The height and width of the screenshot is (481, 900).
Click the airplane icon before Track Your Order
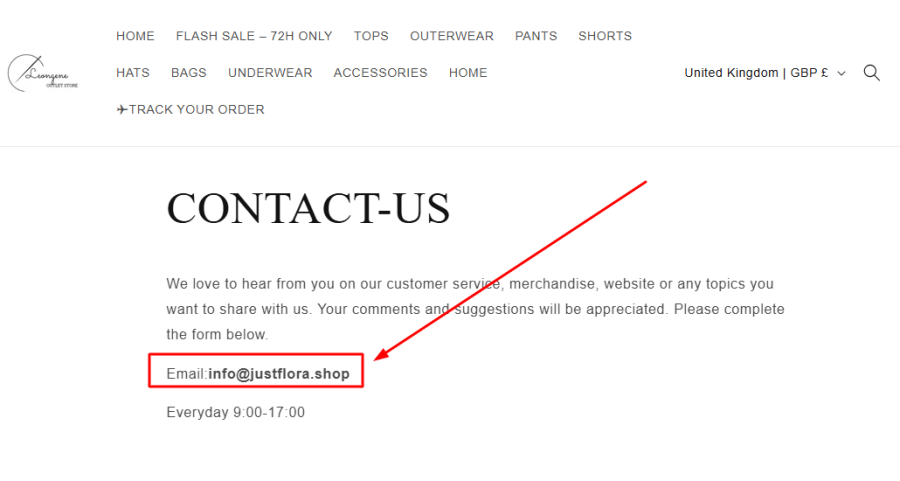pyautogui.click(x=122, y=110)
